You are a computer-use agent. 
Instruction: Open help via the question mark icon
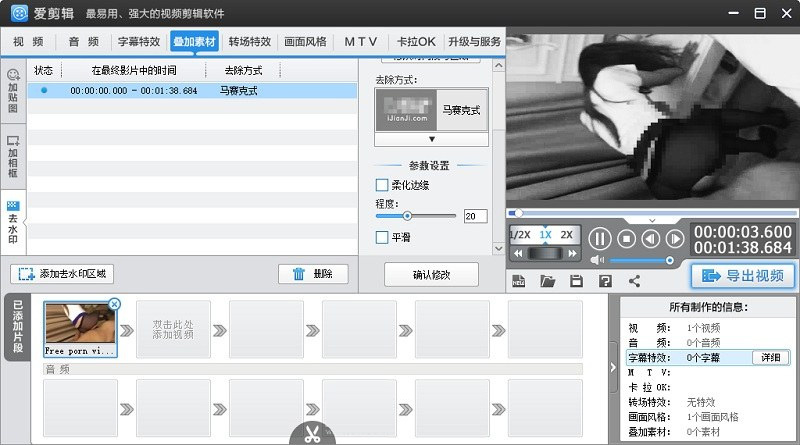tap(605, 281)
